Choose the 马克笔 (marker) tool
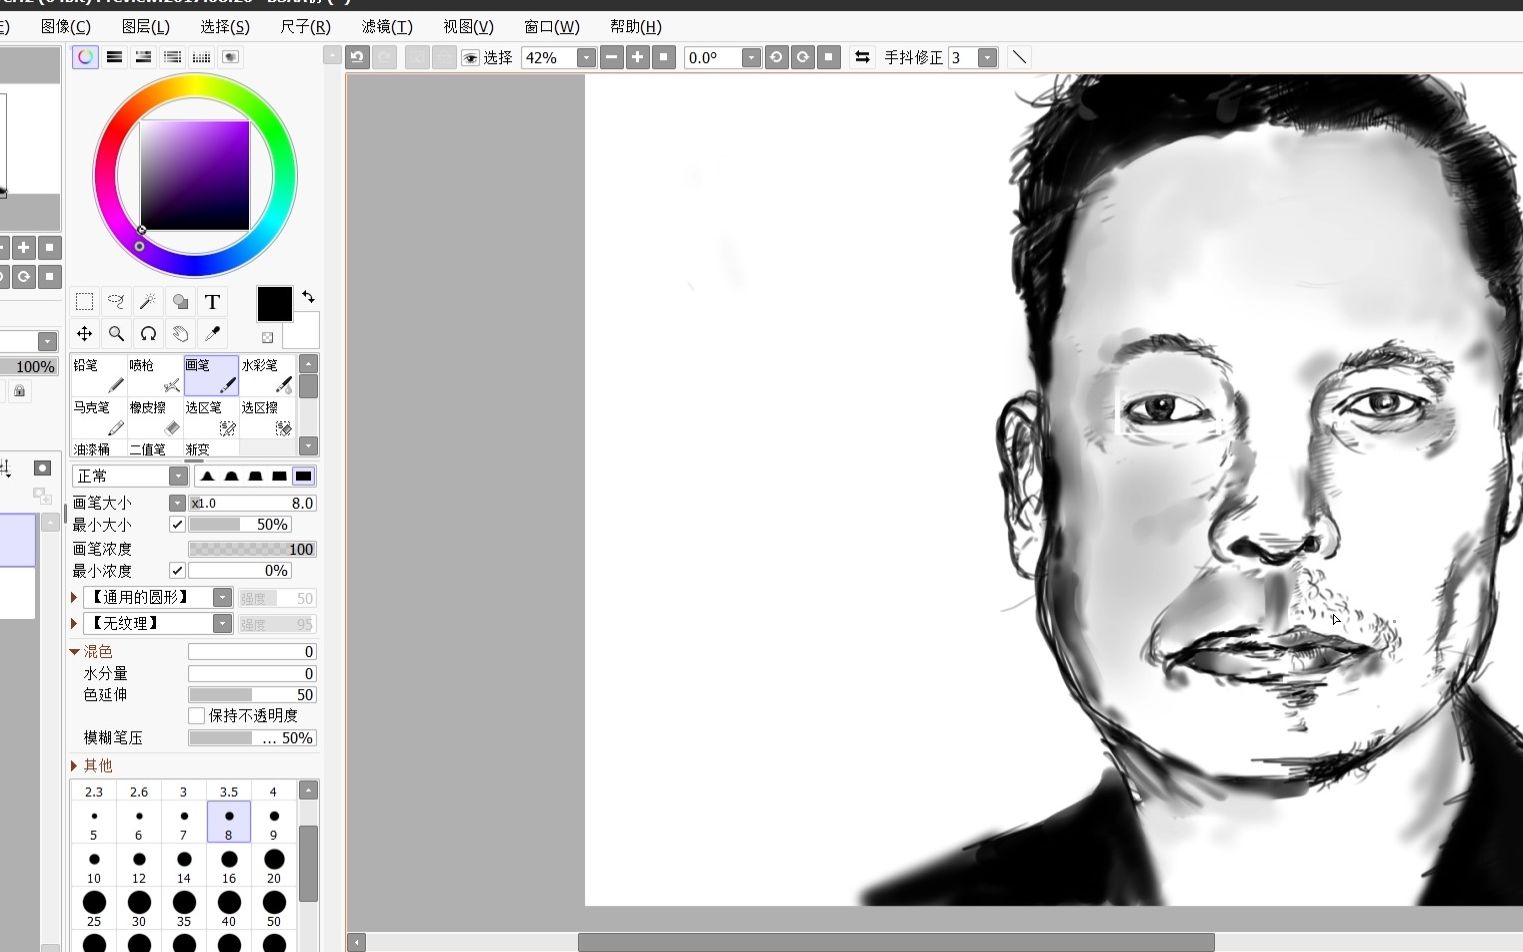The image size is (1523, 952). tap(99, 418)
